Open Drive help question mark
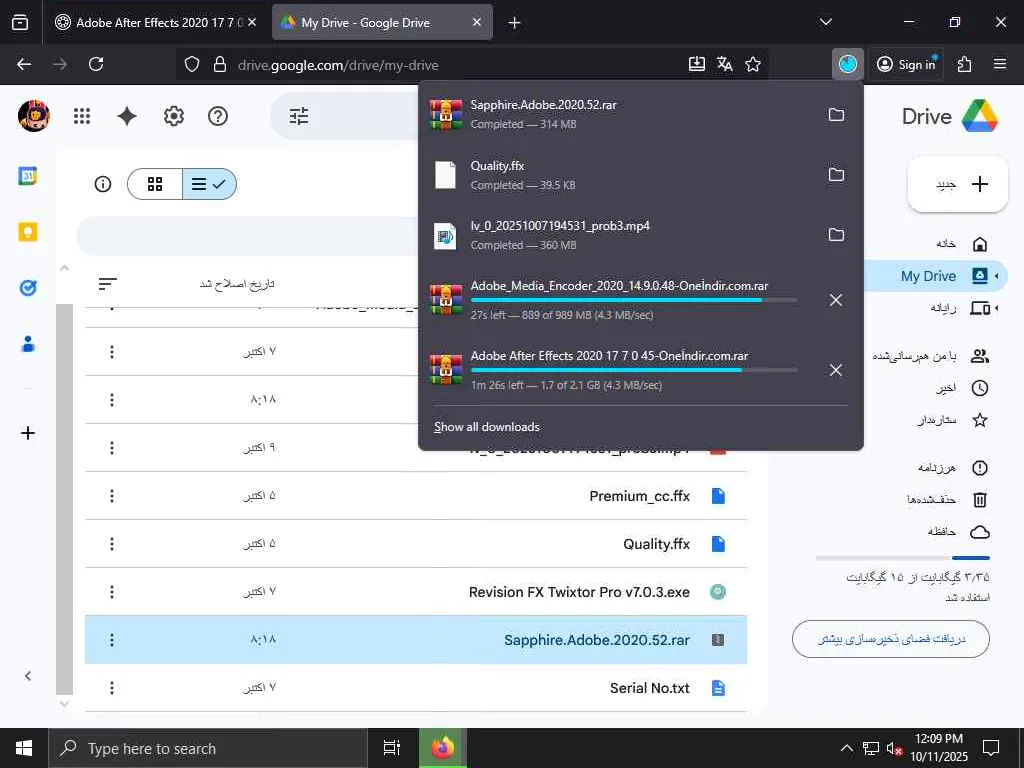1024x768 pixels. tap(217, 116)
